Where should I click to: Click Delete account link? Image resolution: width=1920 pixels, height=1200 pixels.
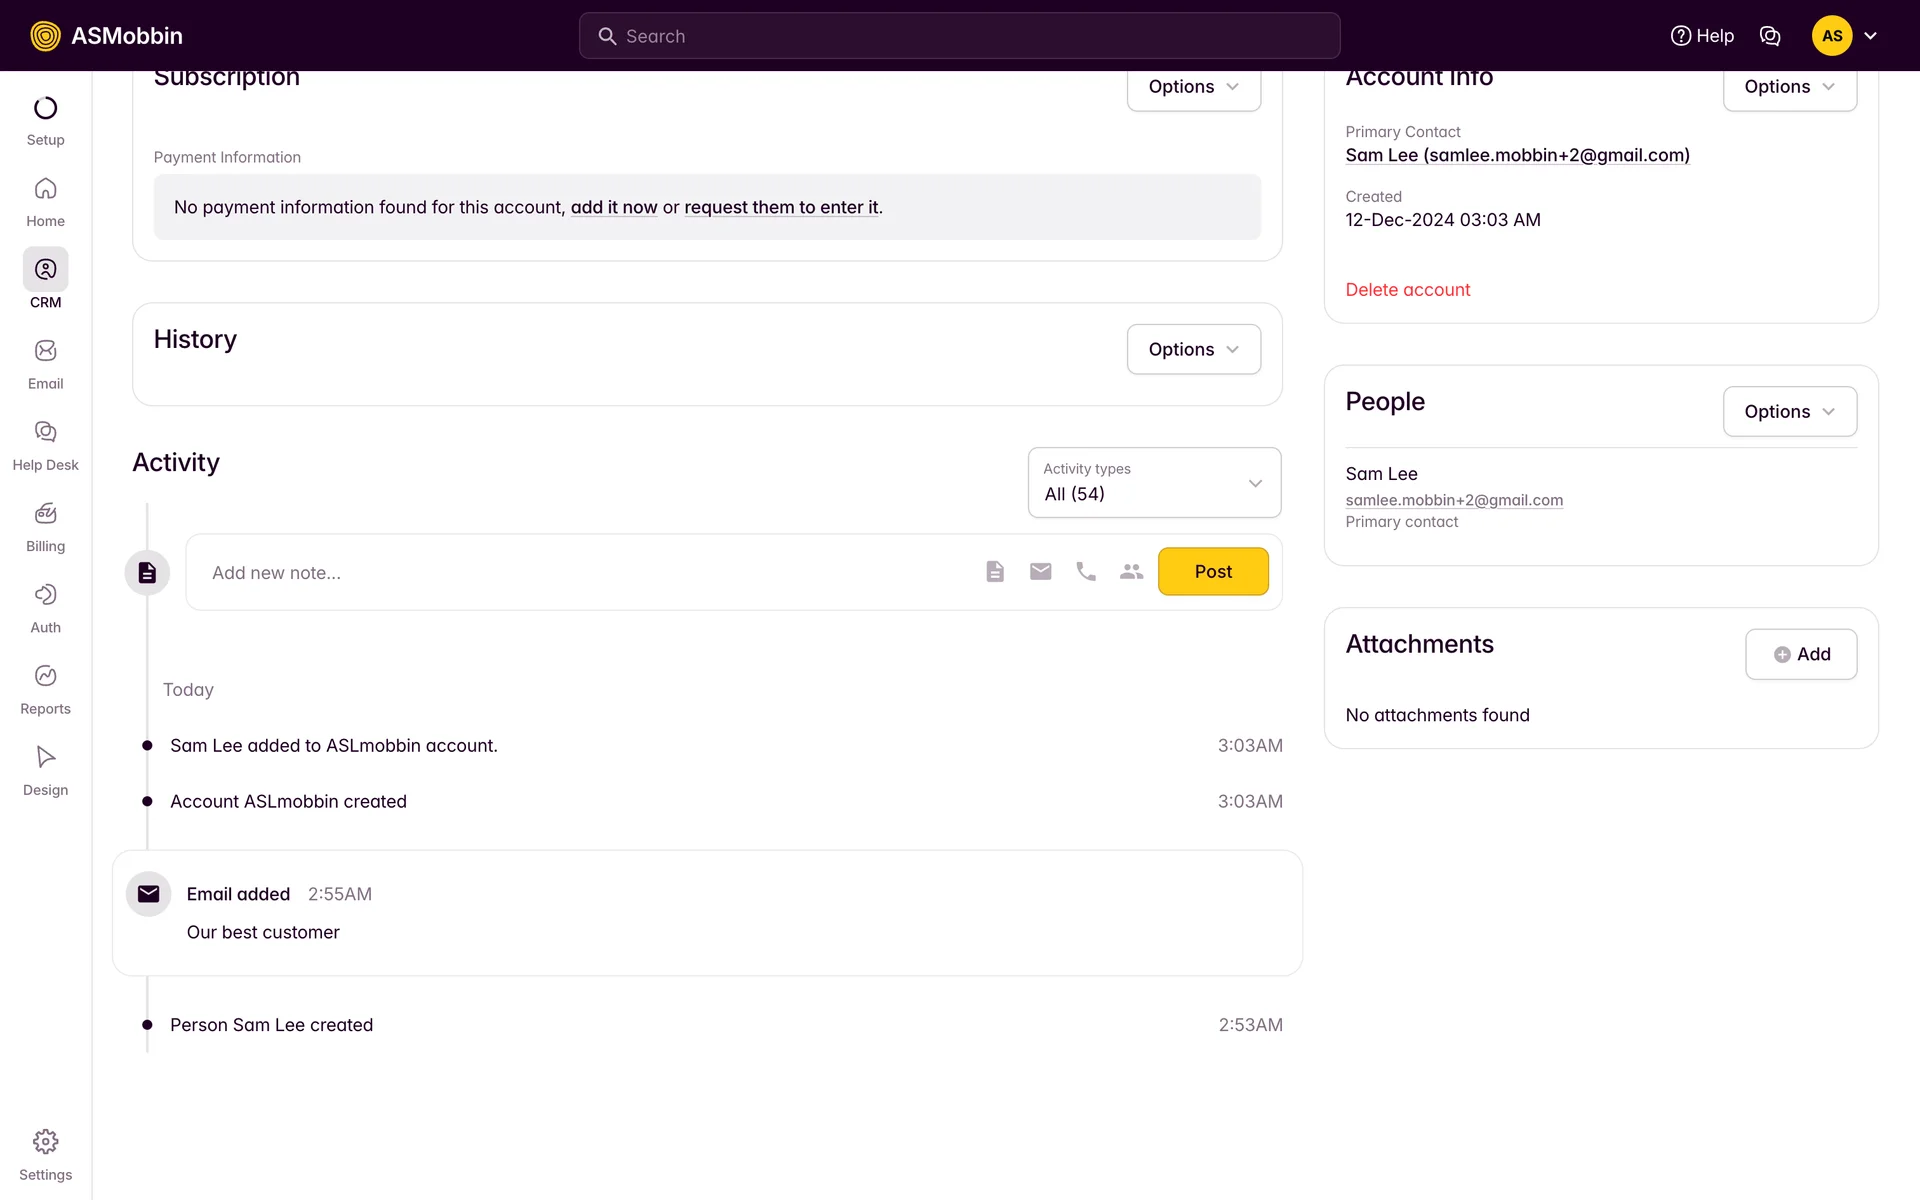pyautogui.click(x=1407, y=290)
